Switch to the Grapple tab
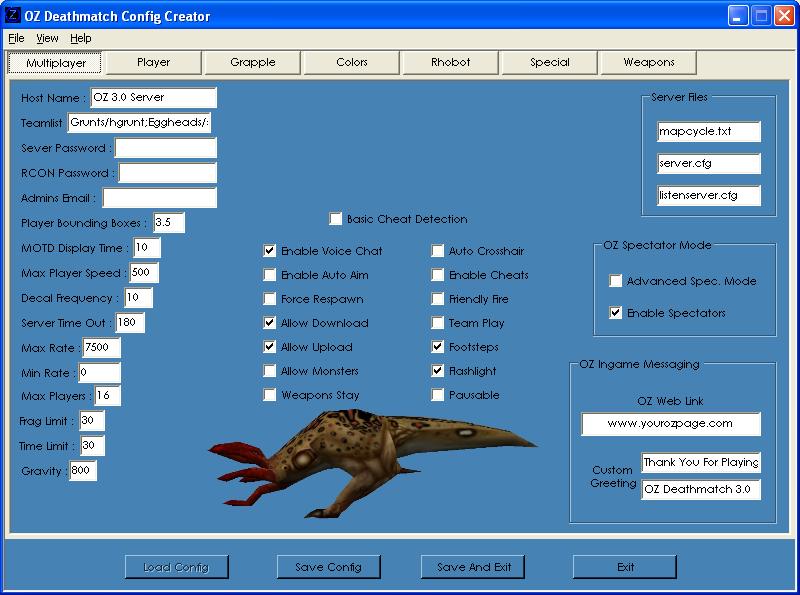Image resolution: width=800 pixels, height=595 pixels. pyautogui.click(x=253, y=63)
